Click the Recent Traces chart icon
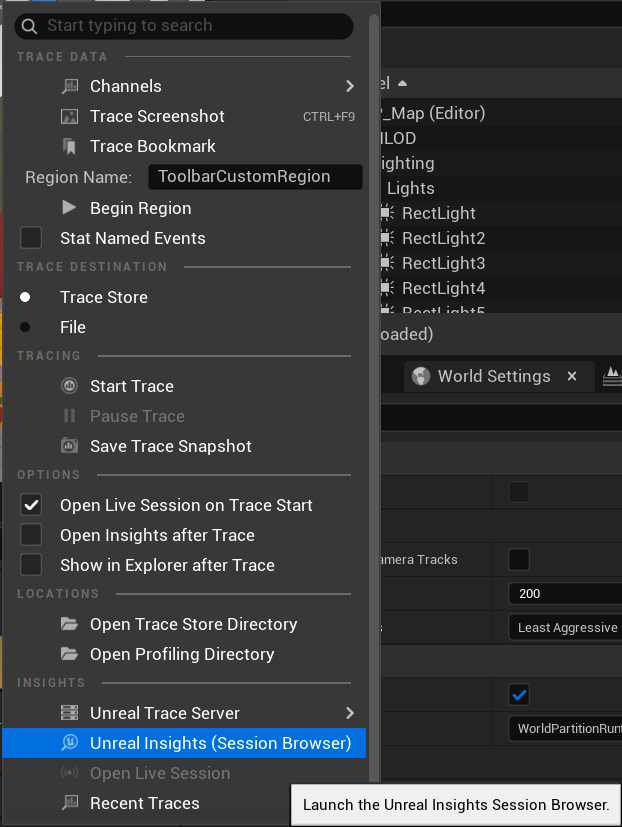The height and width of the screenshot is (827, 622). coord(70,803)
